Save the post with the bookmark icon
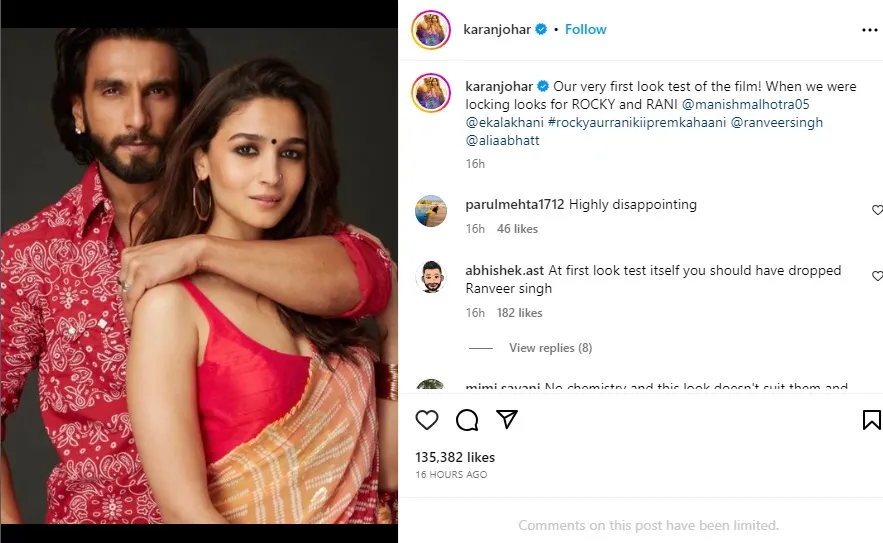 871,420
